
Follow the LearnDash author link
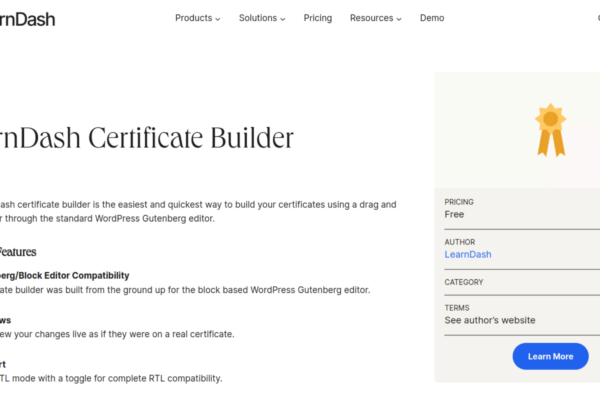[468, 254]
